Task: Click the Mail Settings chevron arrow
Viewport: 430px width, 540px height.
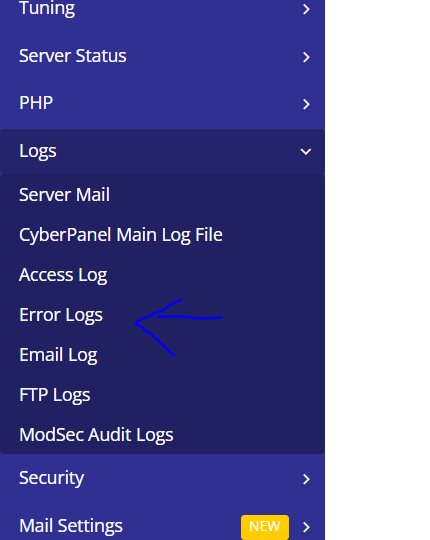Action: (x=306, y=527)
